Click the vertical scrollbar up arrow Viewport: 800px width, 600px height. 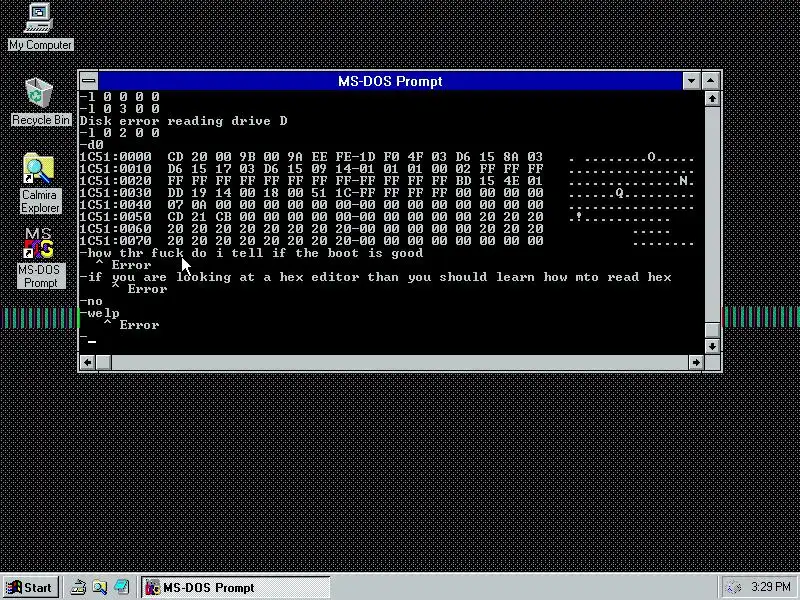point(712,98)
